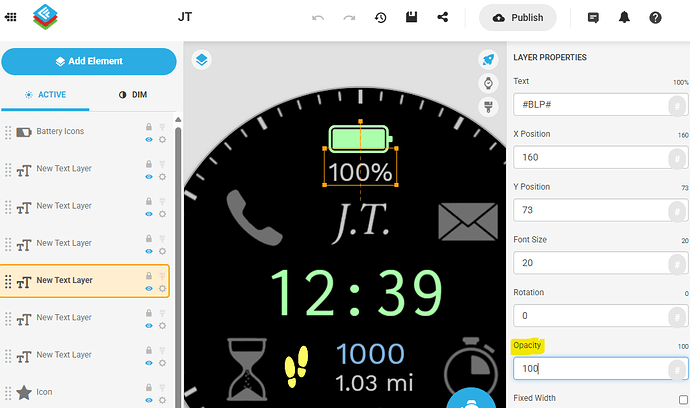Select the phone icon on the watch face

tap(253, 217)
